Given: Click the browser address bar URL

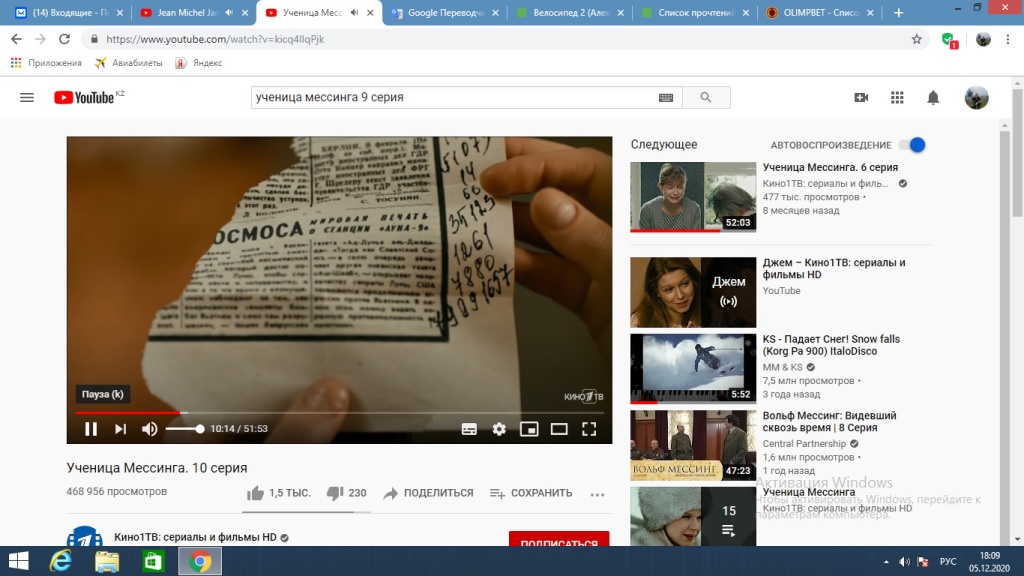Looking at the screenshot, I should point(216,39).
